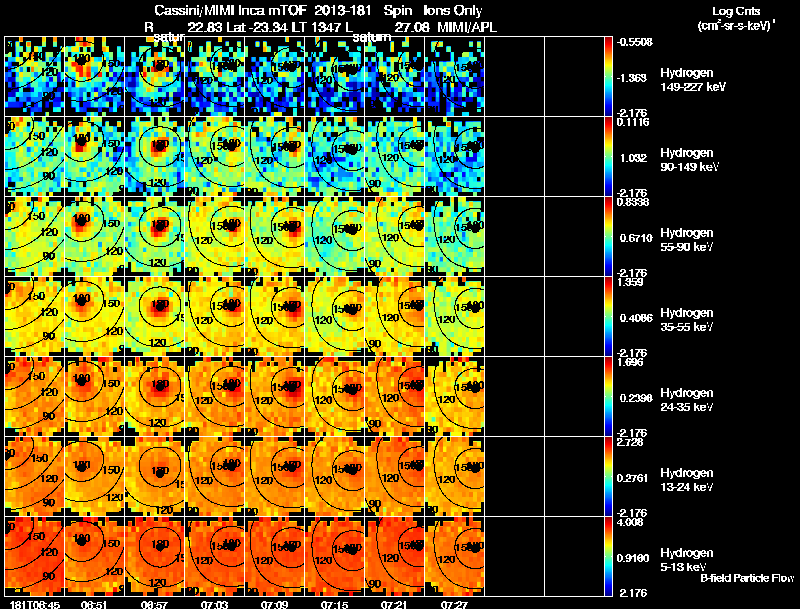
Task: Click the 07:15 time label
Action: pos(335,604)
